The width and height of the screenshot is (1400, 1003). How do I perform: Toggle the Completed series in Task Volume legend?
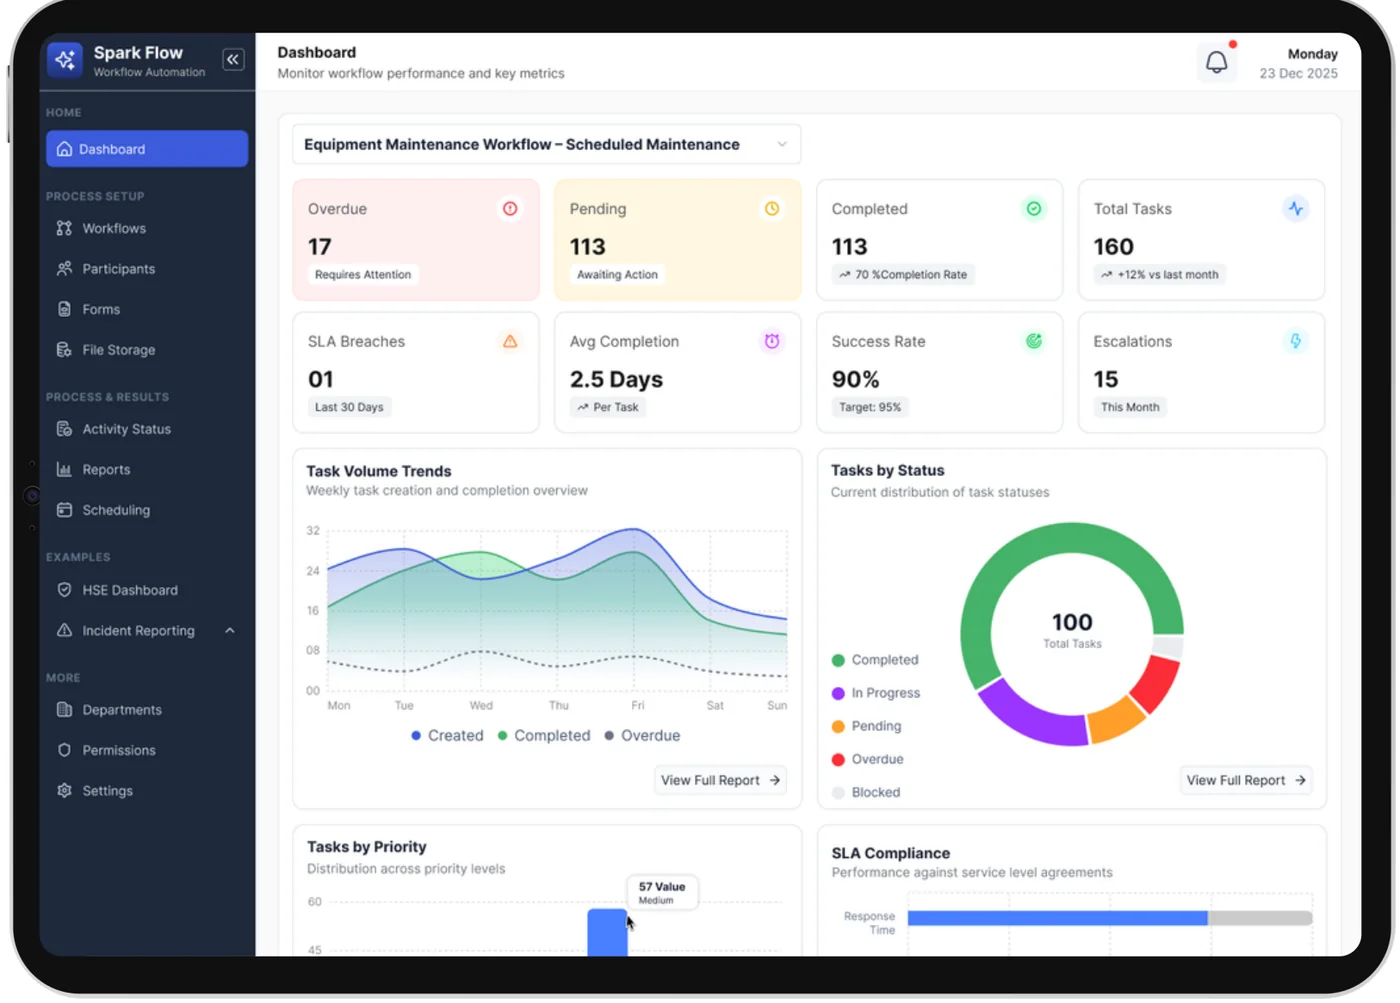tap(544, 735)
